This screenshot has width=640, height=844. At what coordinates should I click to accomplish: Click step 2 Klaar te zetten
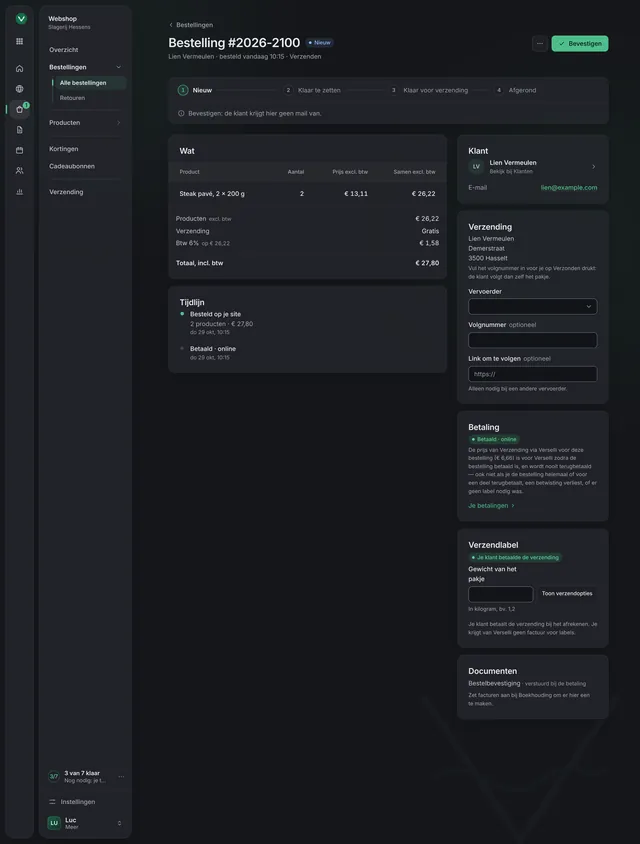[x=312, y=90]
